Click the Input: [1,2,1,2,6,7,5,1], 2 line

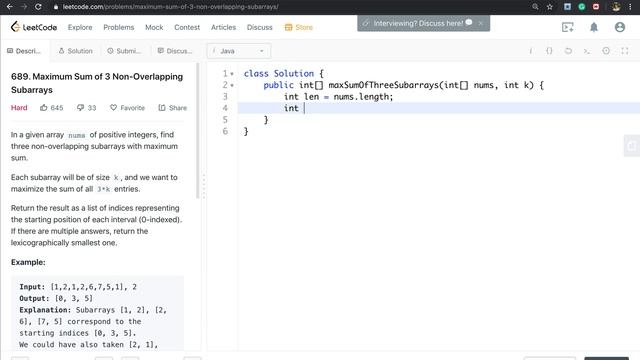point(78,287)
